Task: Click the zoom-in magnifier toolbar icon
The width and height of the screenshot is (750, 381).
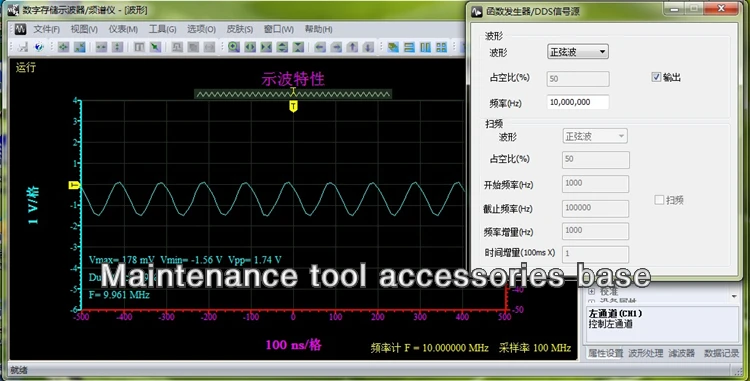Action: (233, 47)
